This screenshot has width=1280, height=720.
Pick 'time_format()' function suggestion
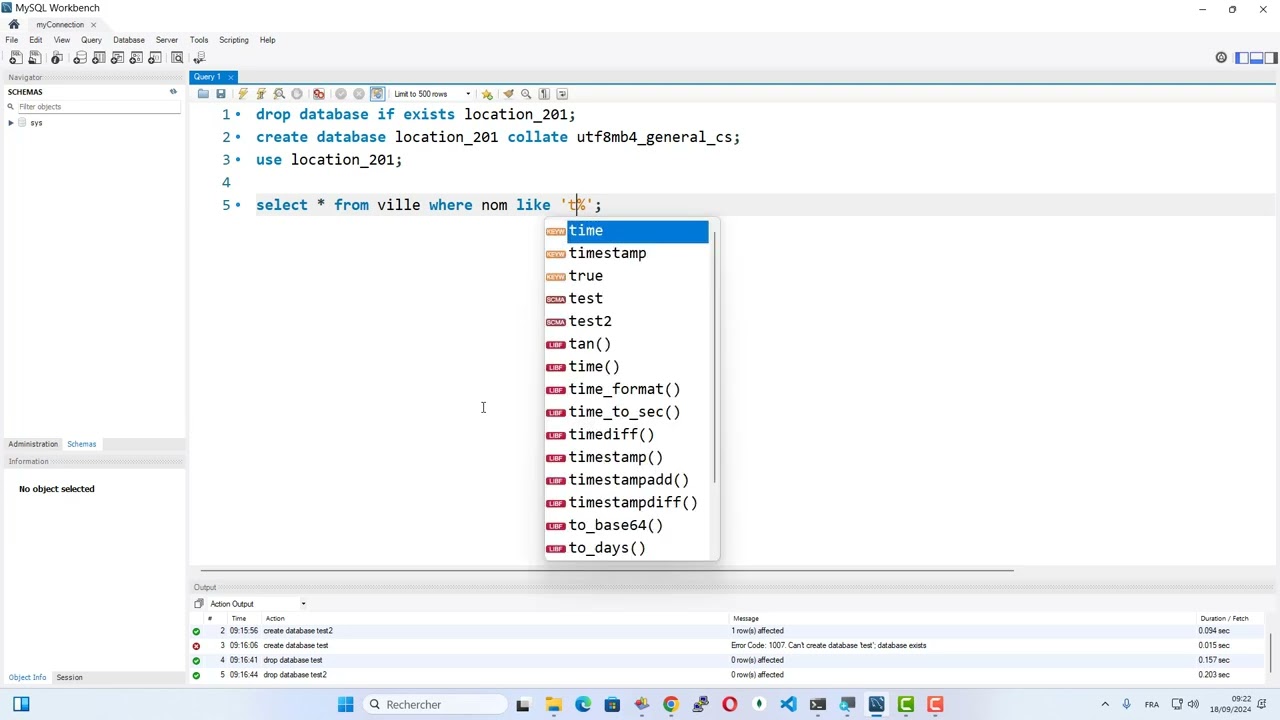point(626,389)
